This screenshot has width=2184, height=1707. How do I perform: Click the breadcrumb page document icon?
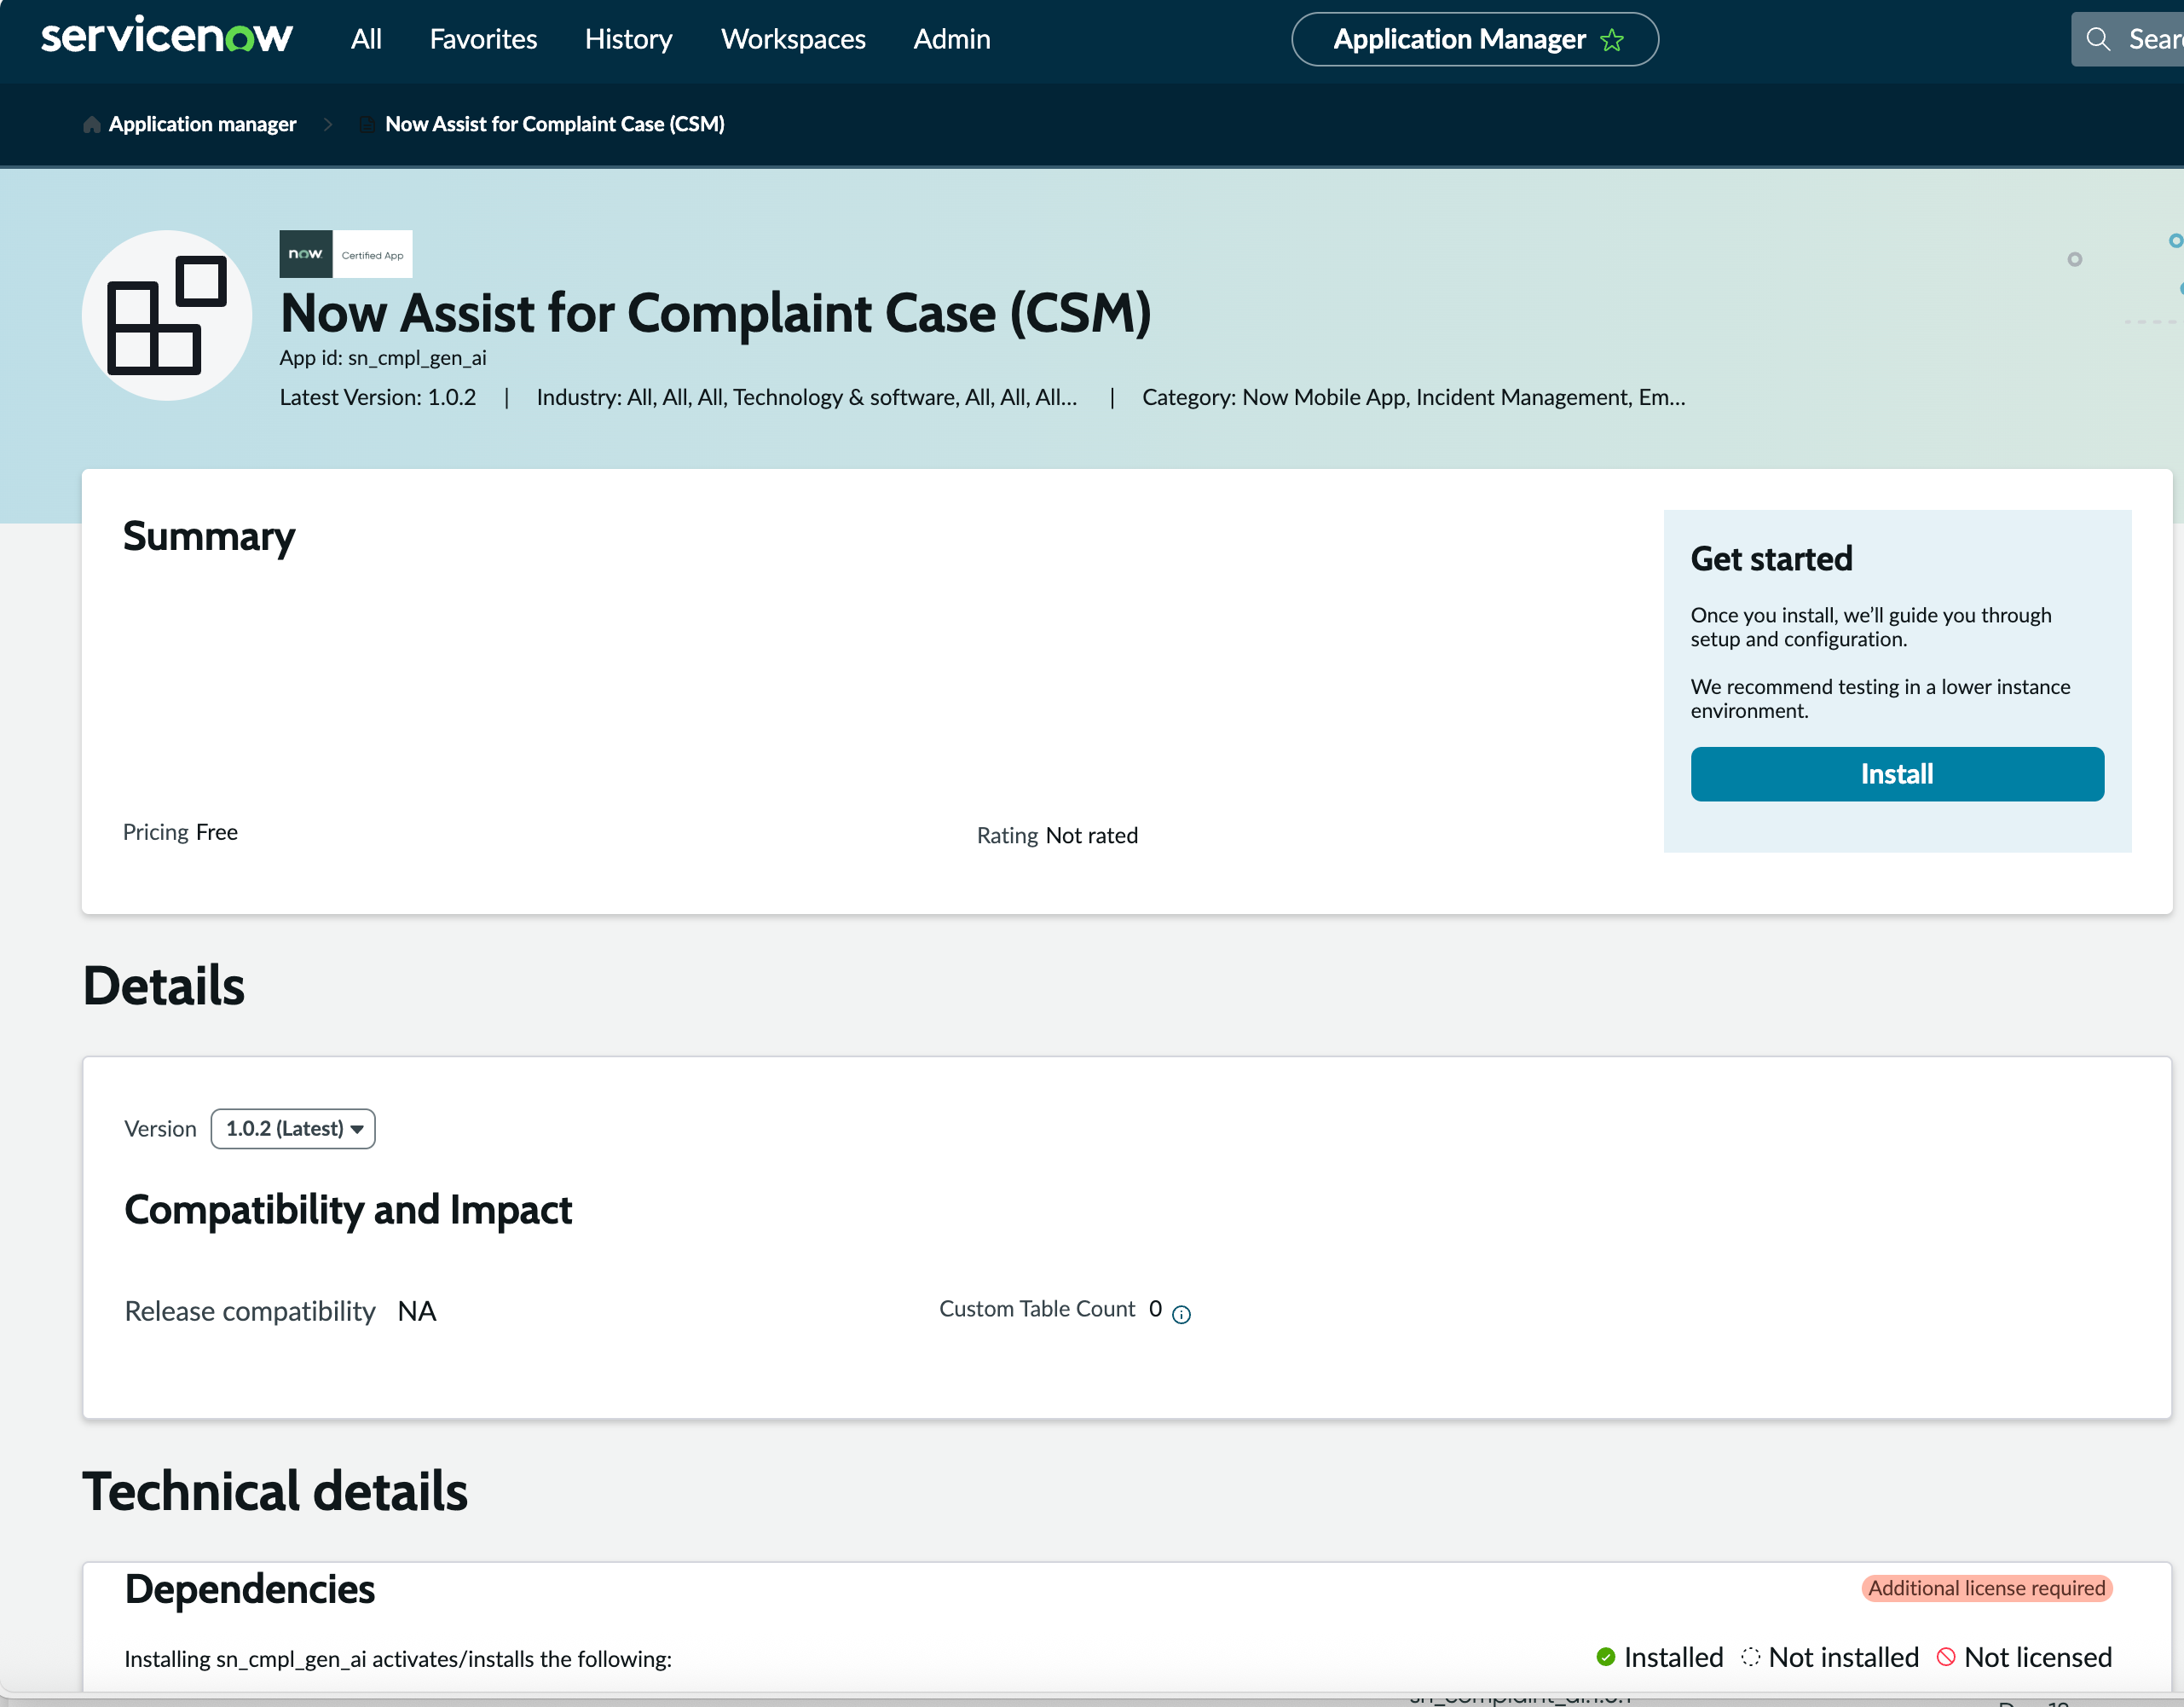367,124
